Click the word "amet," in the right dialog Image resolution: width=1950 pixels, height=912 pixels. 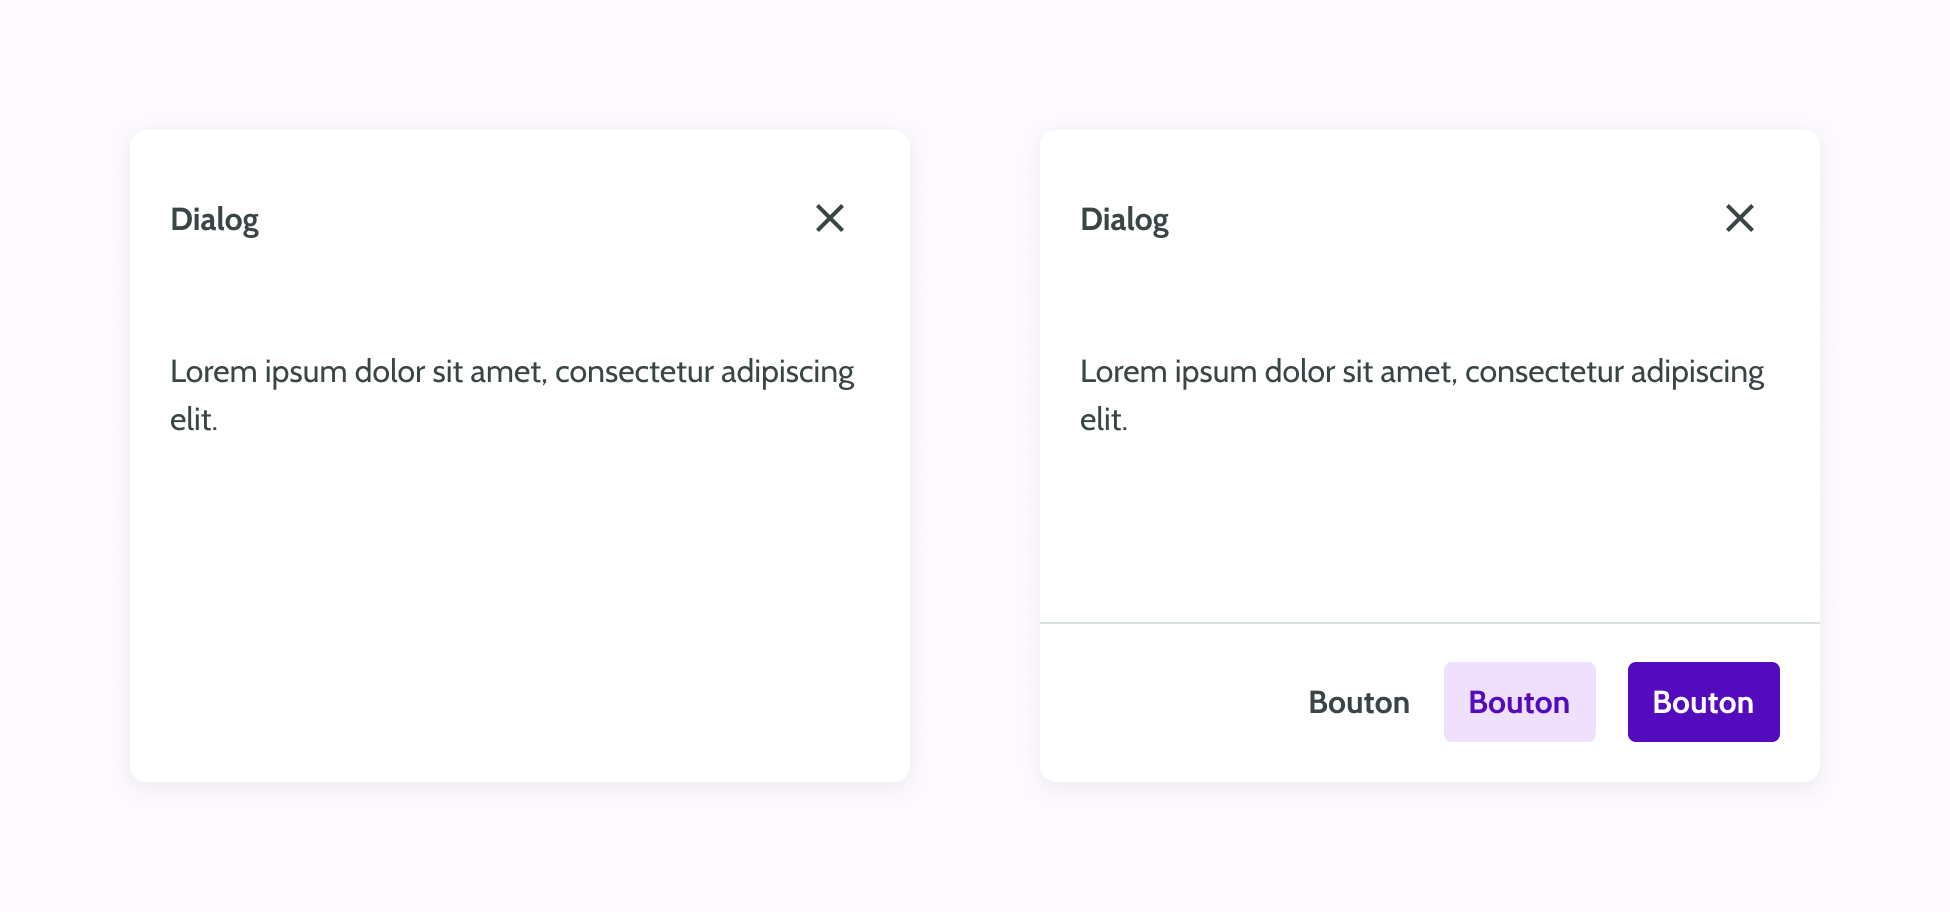pos(1417,372)
